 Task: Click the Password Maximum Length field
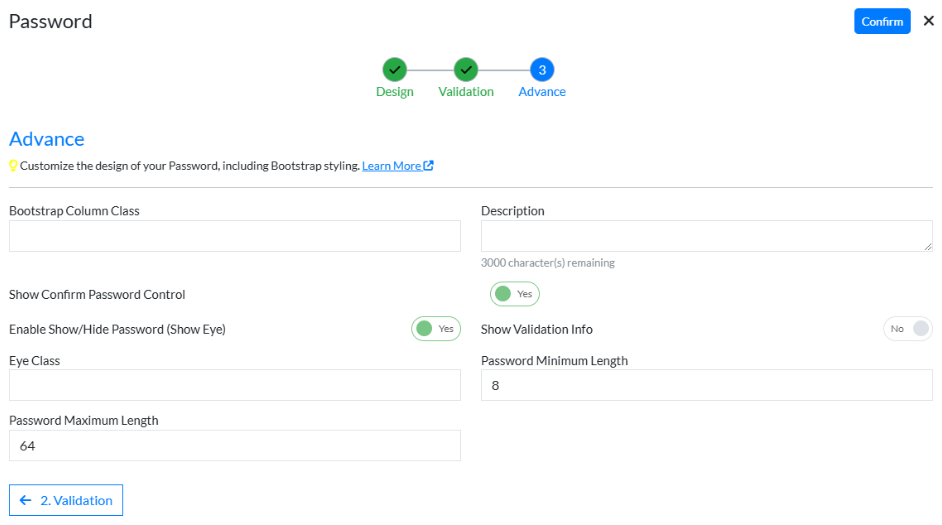[235, 446]
